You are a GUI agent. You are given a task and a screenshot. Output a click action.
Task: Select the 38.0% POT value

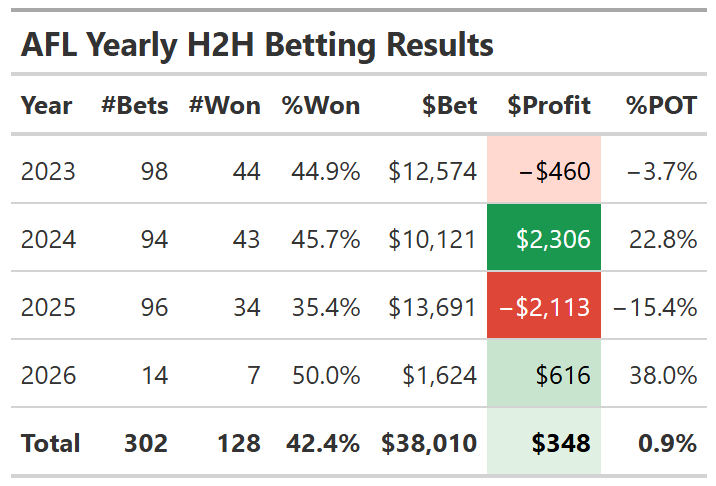coord(663,375)
